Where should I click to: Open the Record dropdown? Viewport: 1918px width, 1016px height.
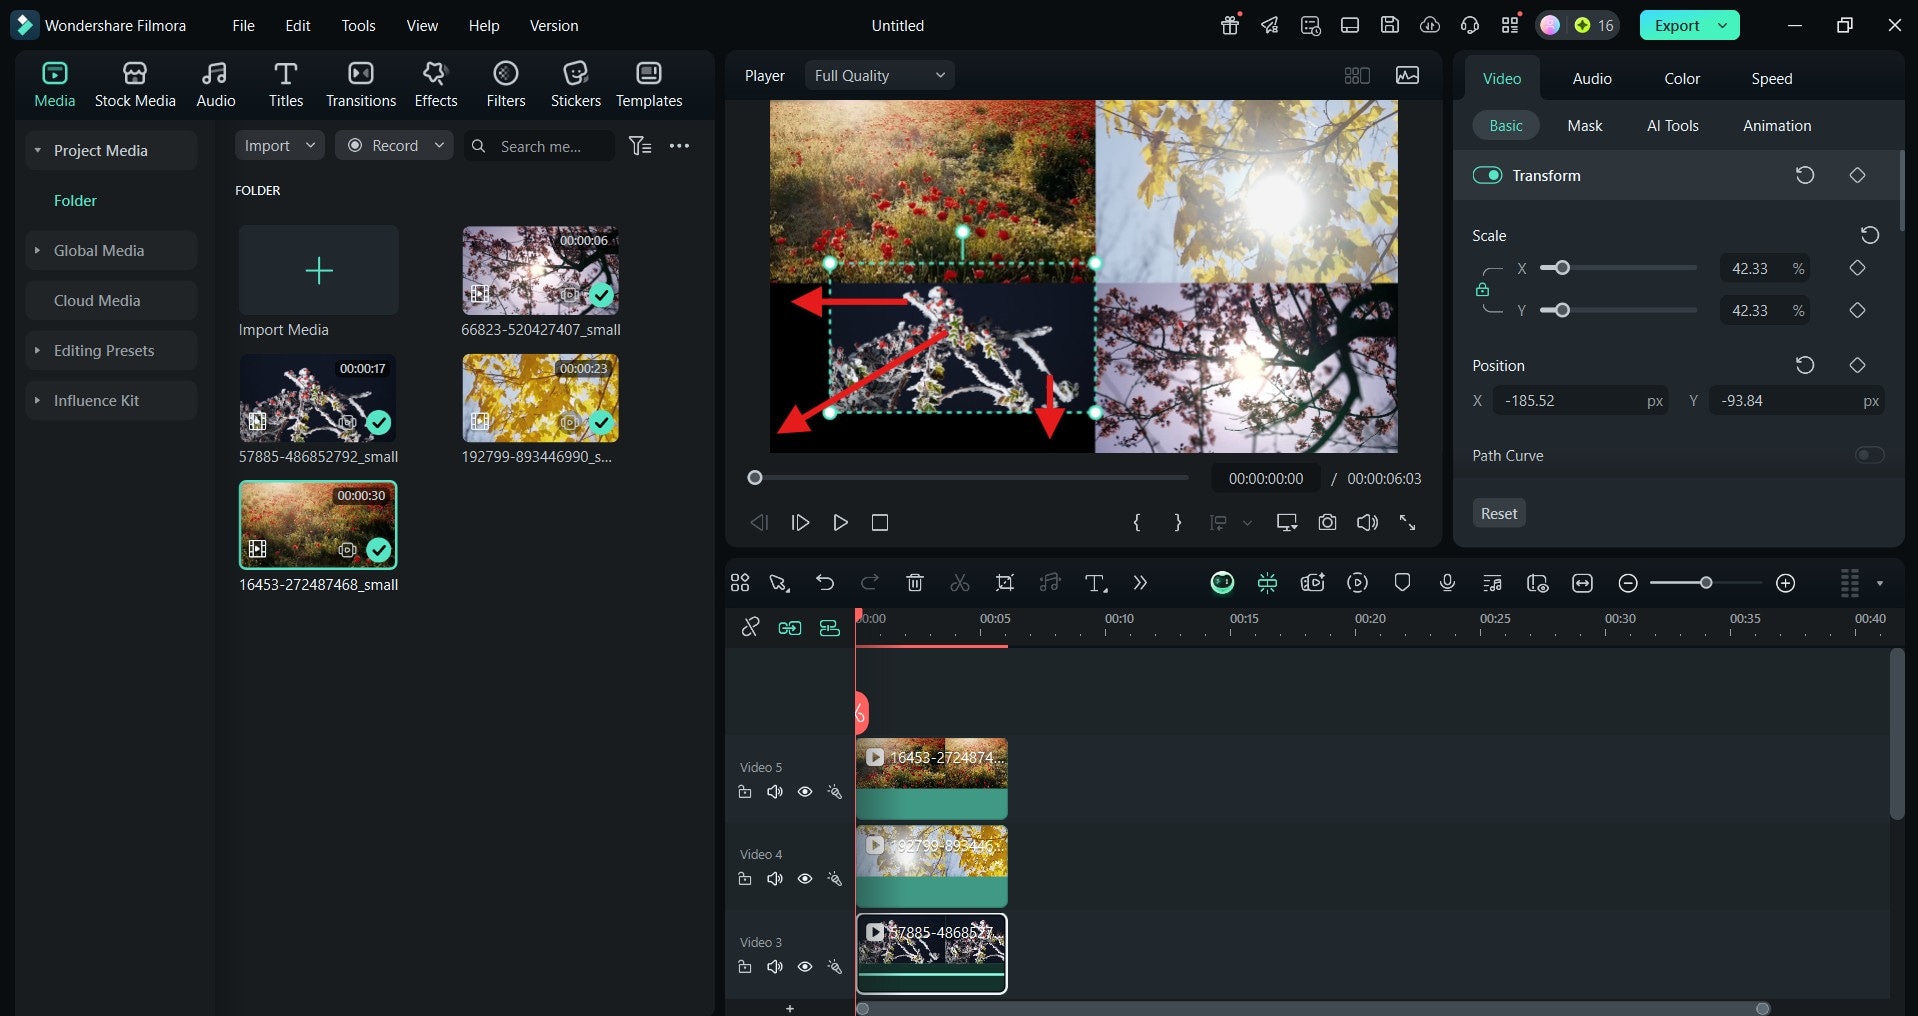coord(394,146)
